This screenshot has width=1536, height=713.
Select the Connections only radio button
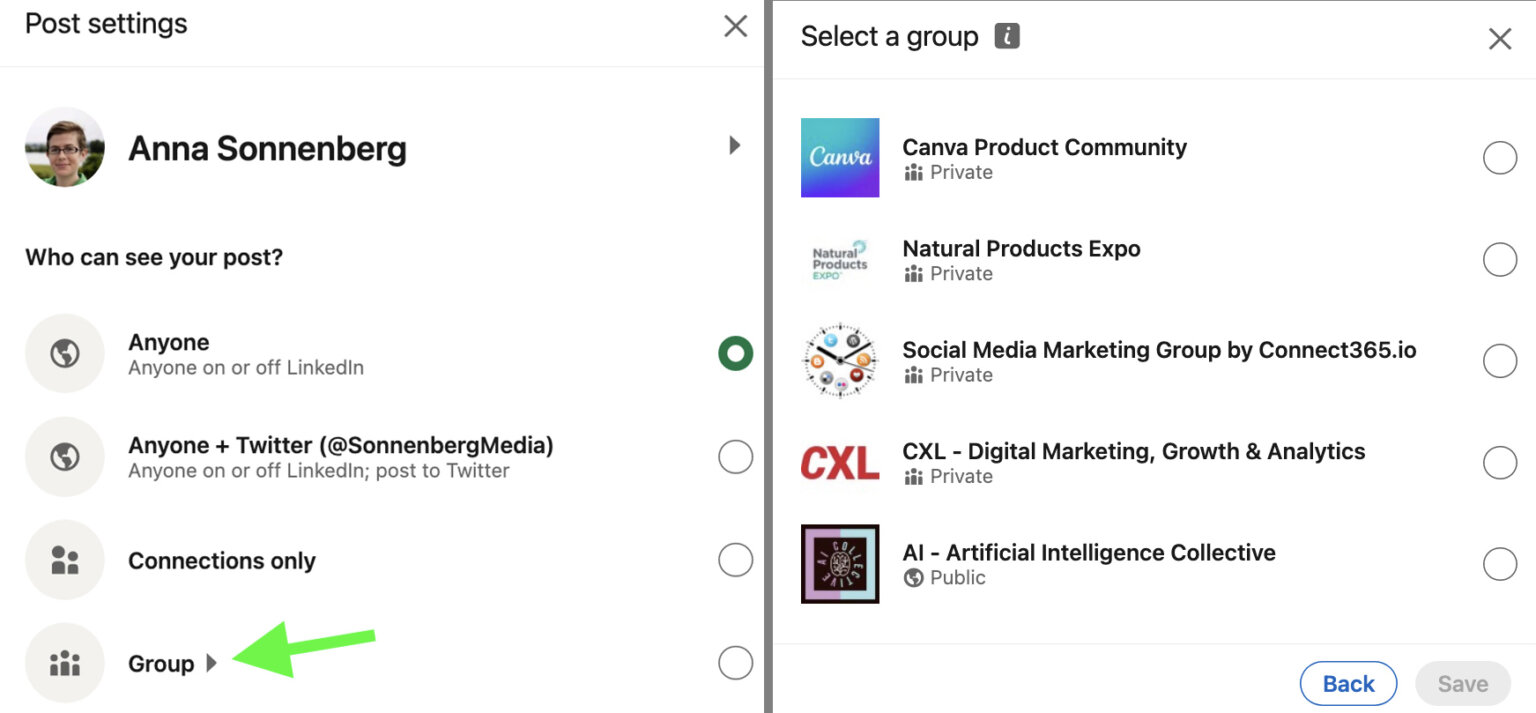(736, 560)
